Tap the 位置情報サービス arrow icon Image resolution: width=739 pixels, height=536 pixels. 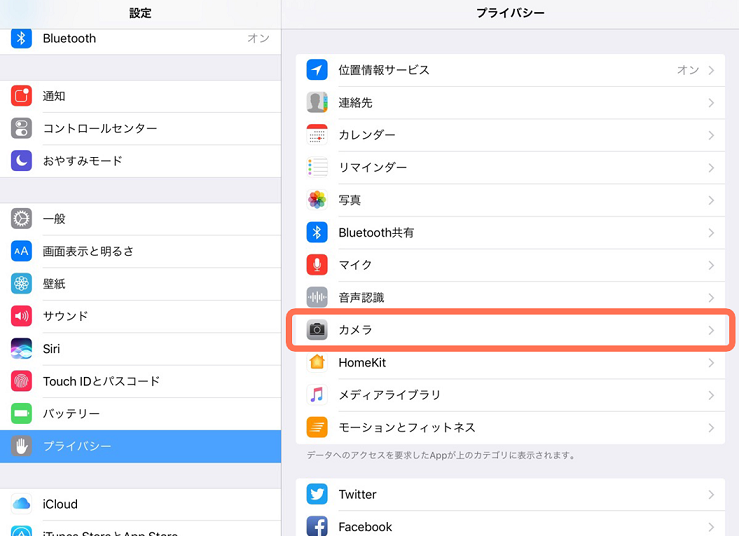(317, 70)
